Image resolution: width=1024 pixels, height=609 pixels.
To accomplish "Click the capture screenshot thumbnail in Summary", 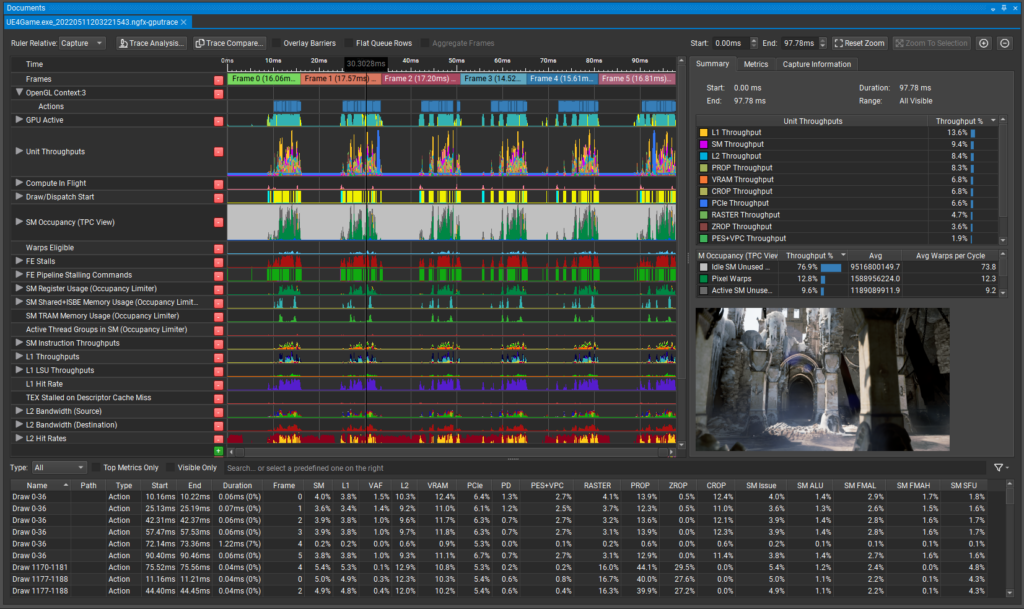I will pos(822,381).
